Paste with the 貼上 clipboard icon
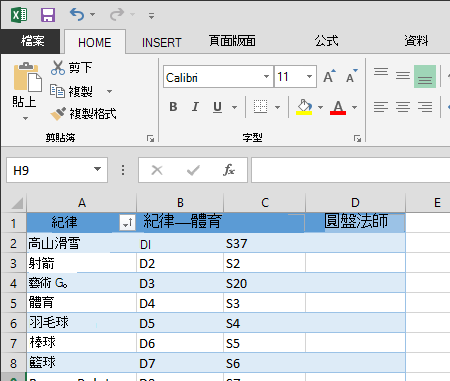450x381 pixels. (x=27, y=77)
